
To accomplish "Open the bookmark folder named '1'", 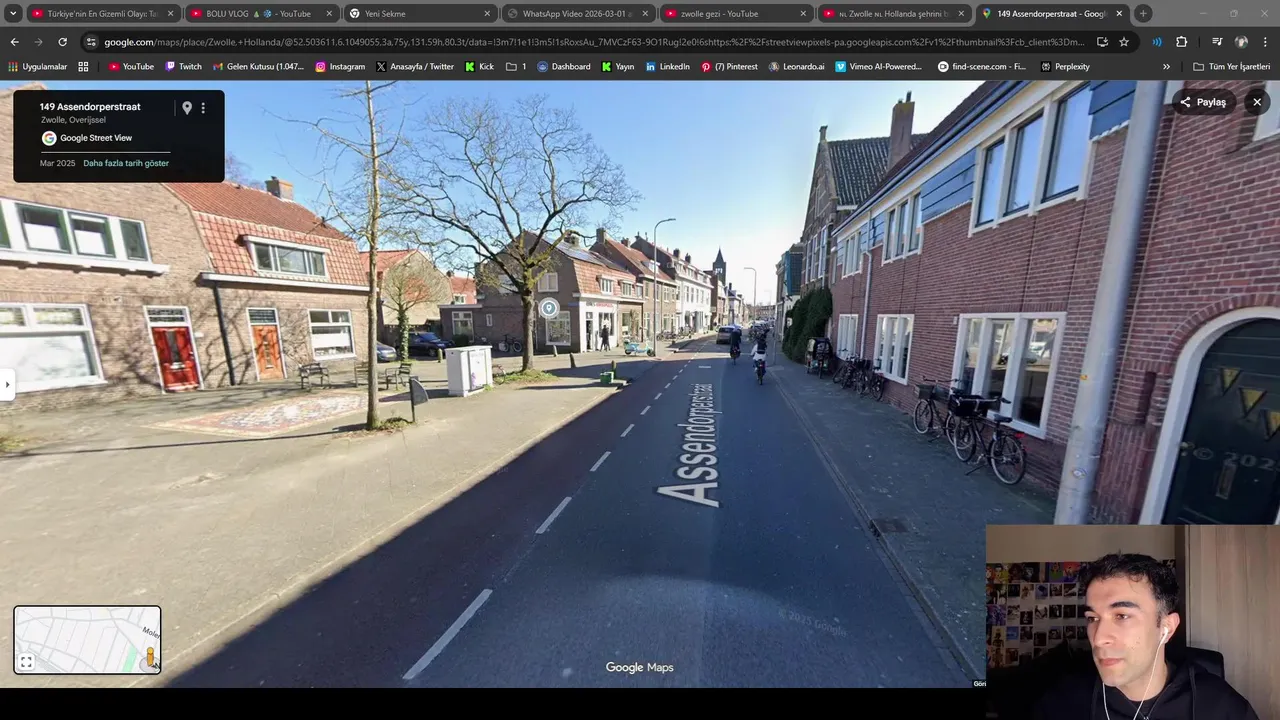I will tap(516, 66).
